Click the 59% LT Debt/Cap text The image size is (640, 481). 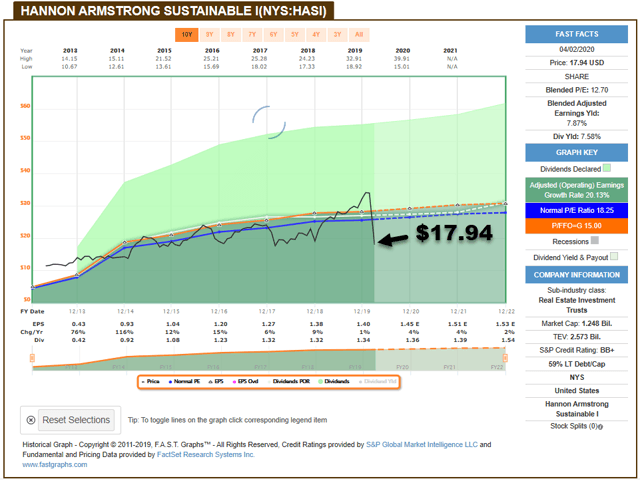tap(577, 364)
